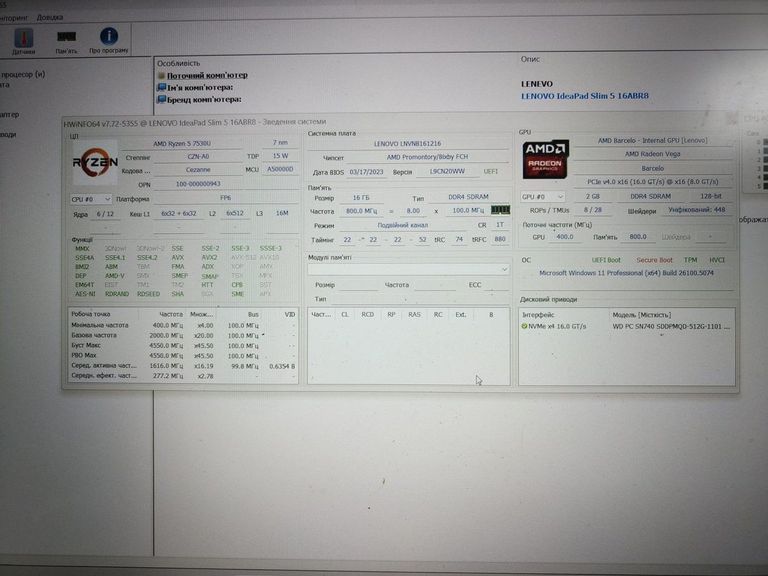Click the HVCI indicator
This screenshot has height=576, width=768.
[717, 260]
